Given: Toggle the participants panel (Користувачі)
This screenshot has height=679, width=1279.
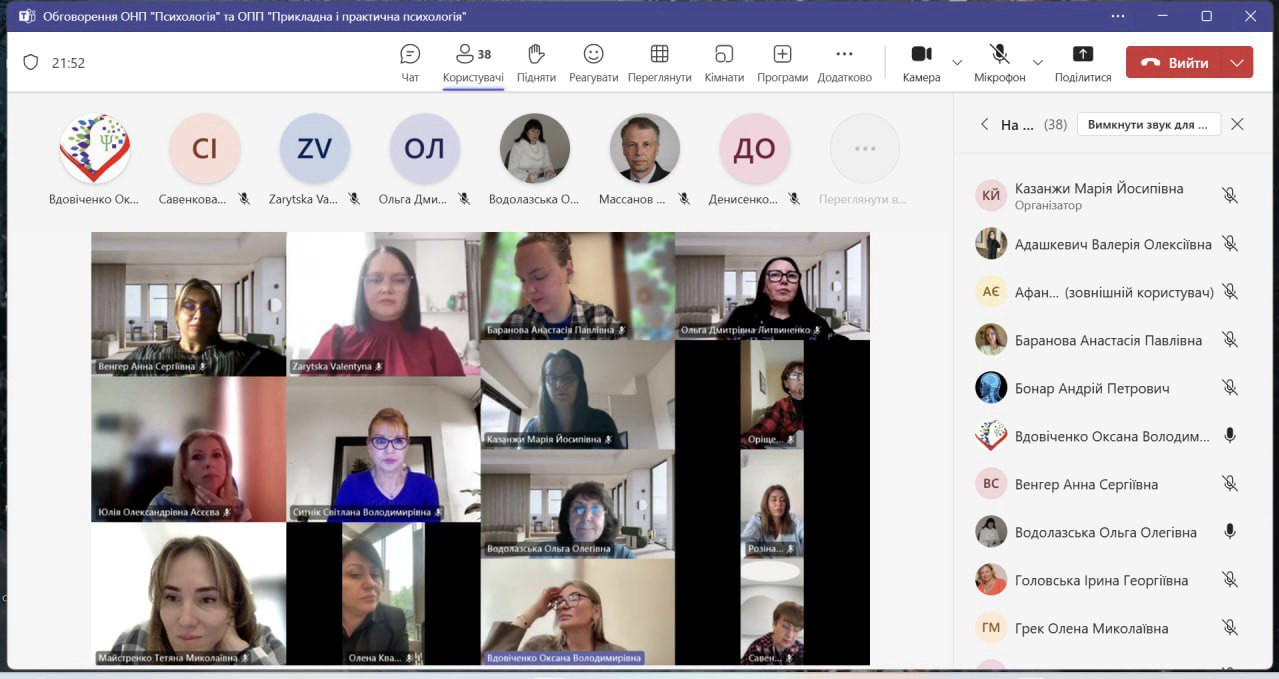Looking at the screenshot, I should 473,63.
